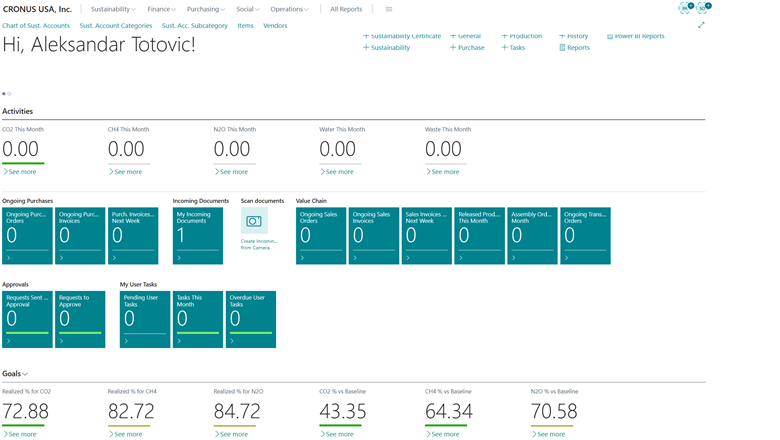Select the first headline page dot
This screenshot has height=440, width=780.
pos(4,94)
